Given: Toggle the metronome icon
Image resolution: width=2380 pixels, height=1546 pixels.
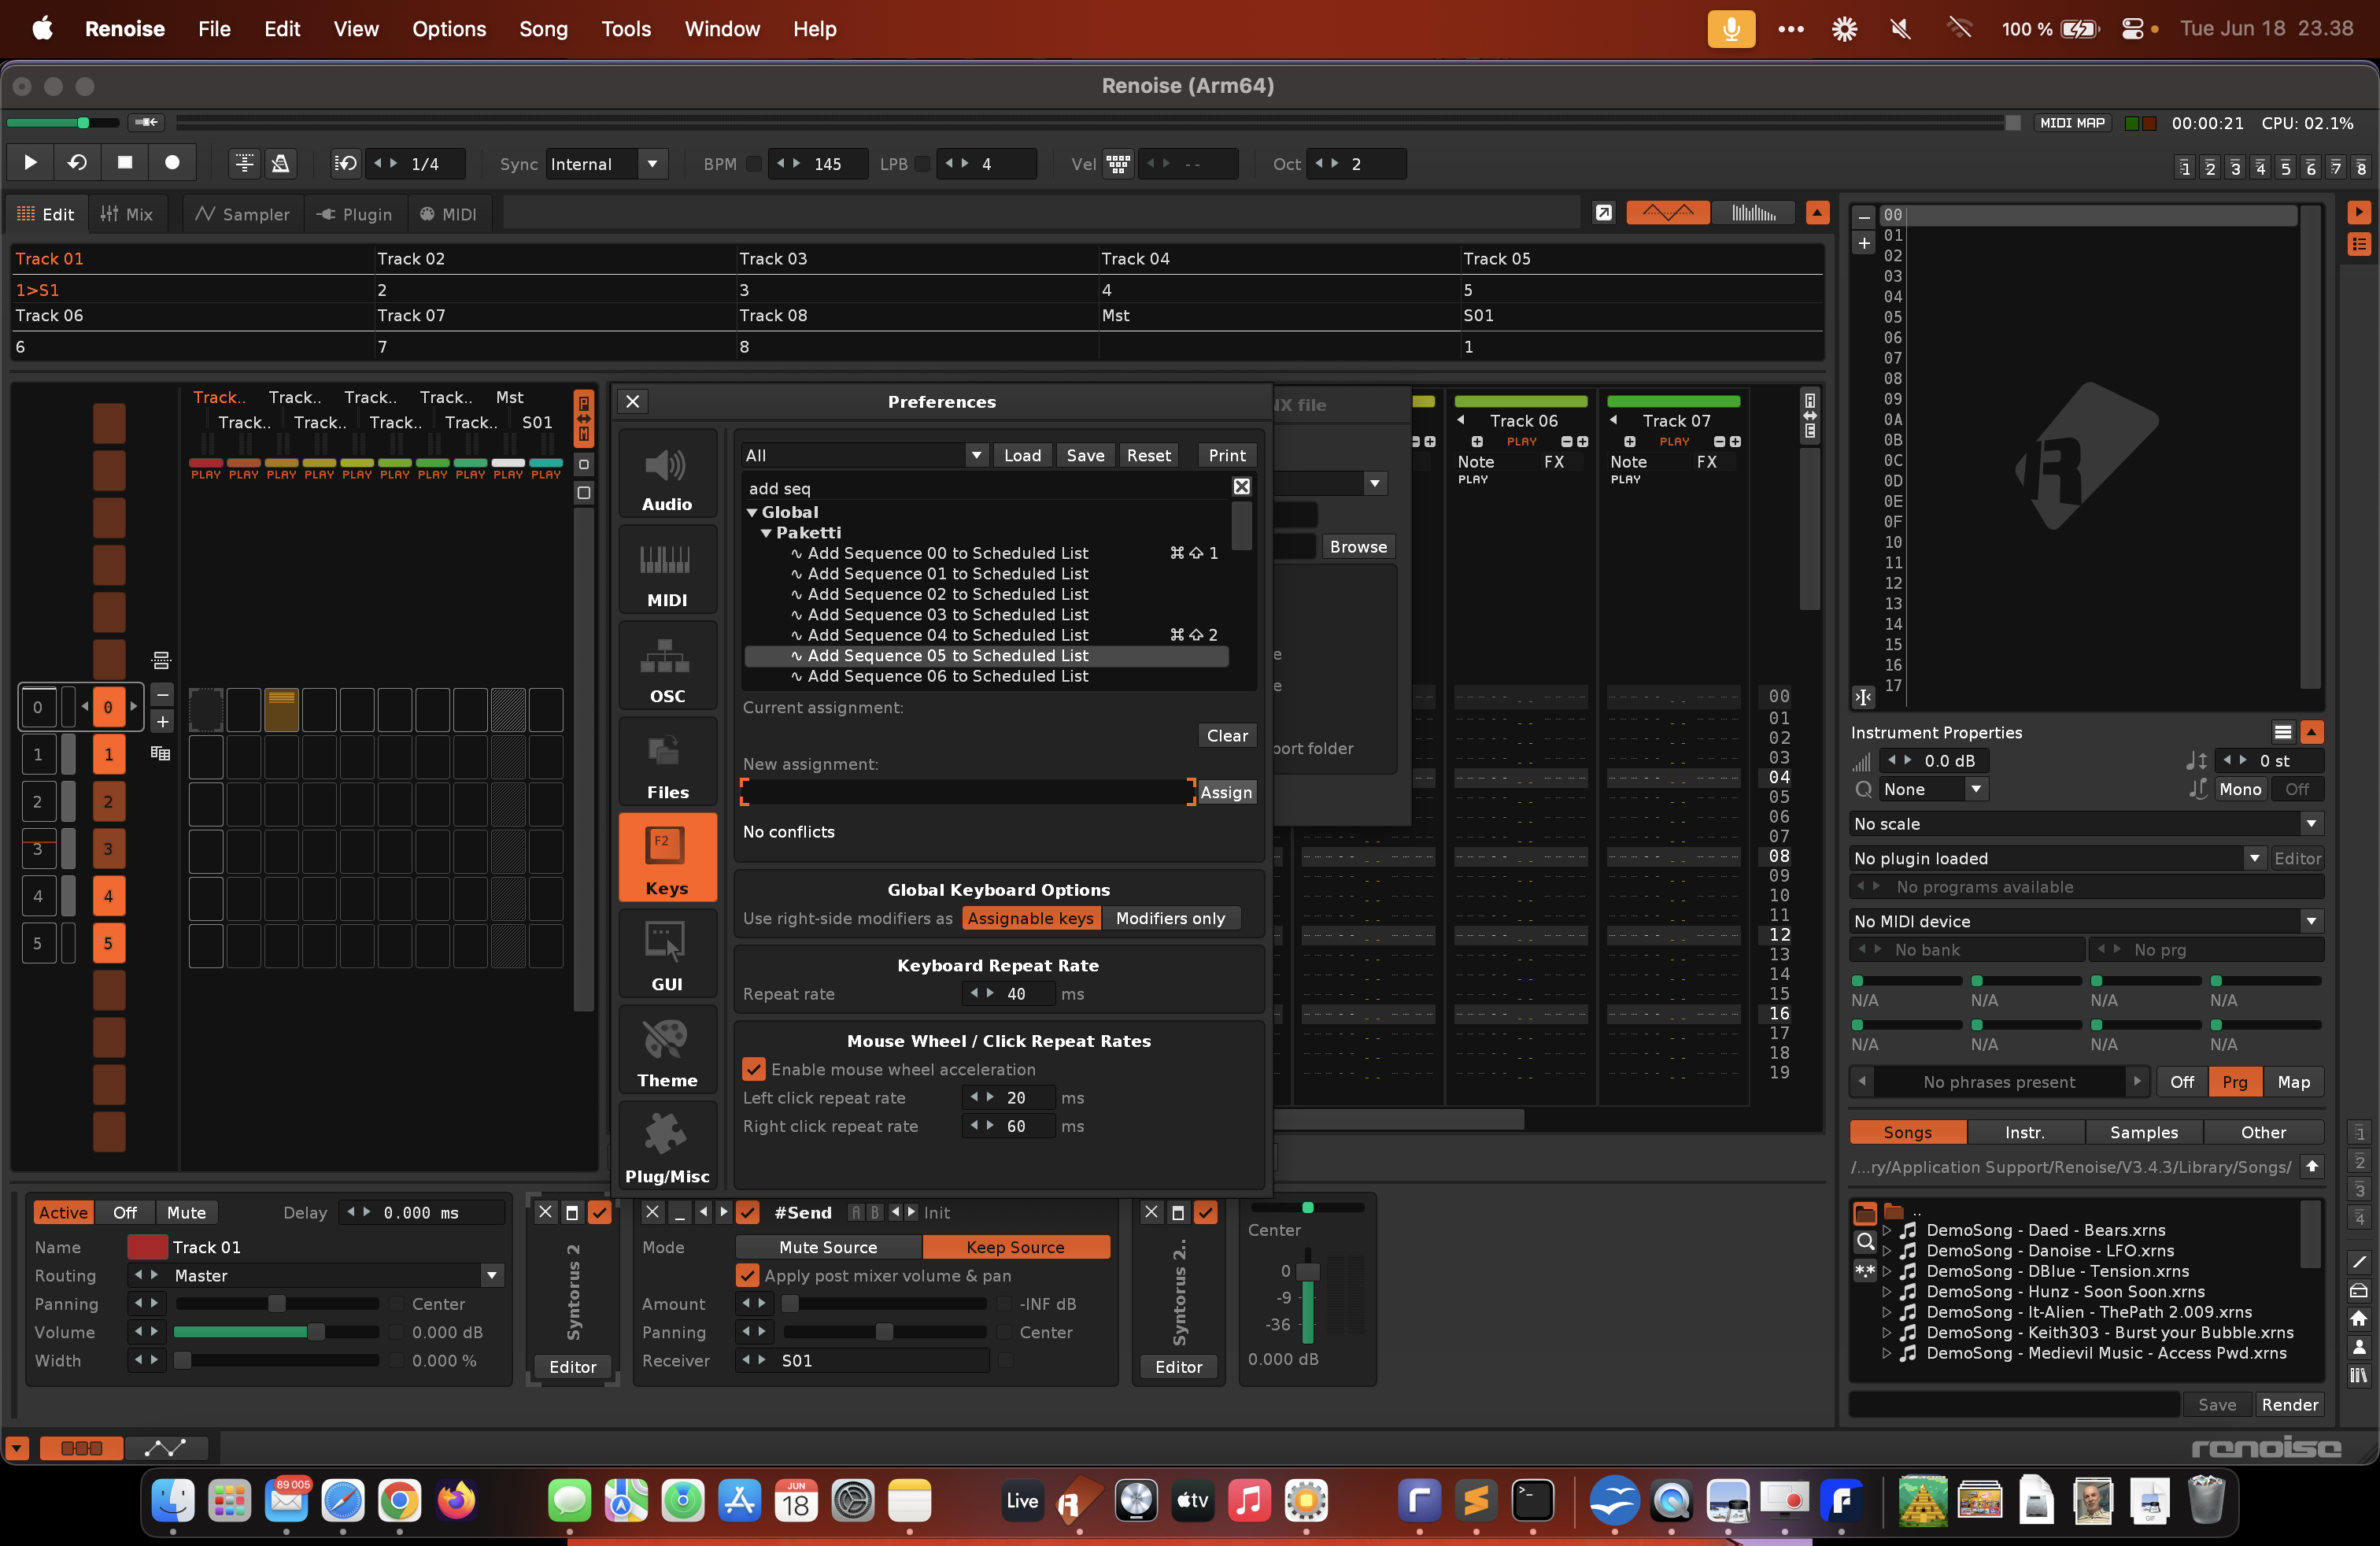Looking at the screenshot, I should pos(281,163).
